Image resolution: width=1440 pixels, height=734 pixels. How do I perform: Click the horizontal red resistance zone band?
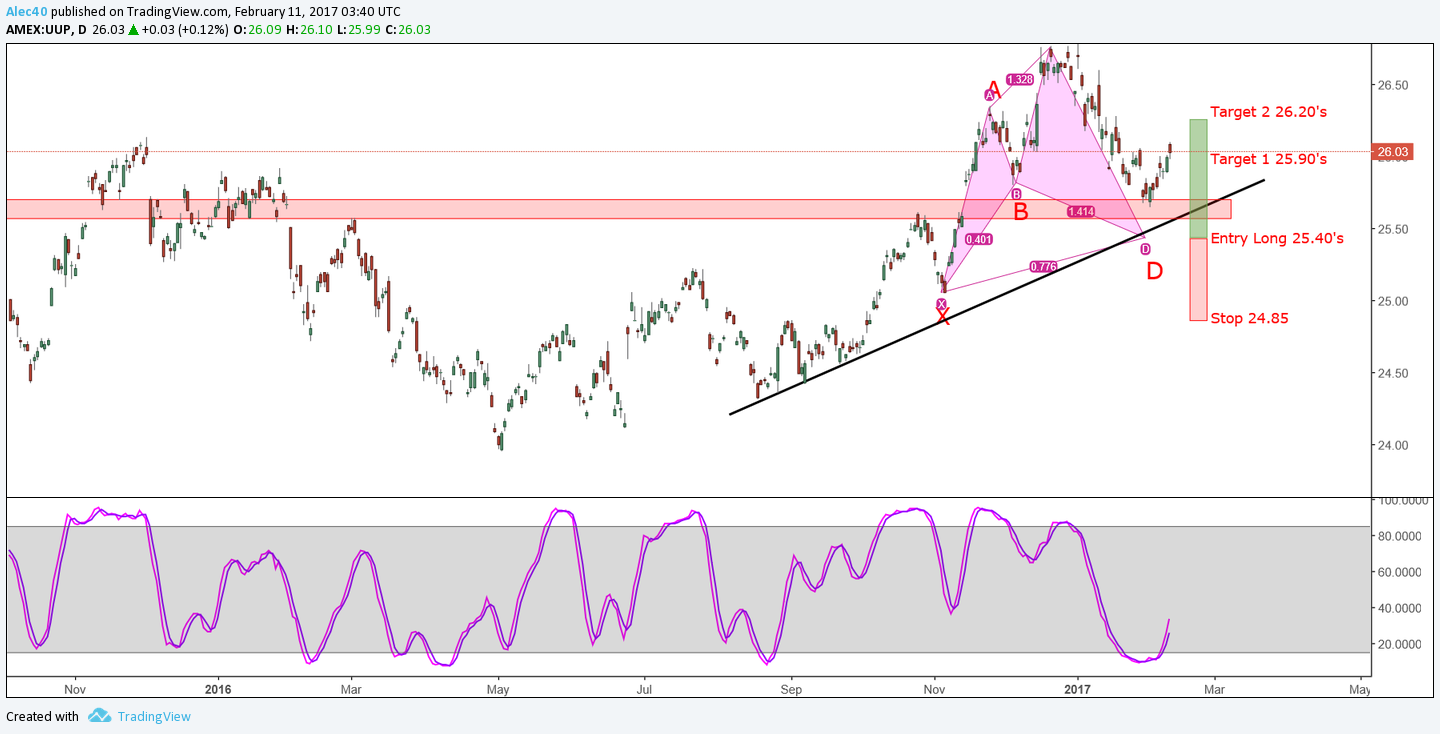pyautogui.click(x=618, y=209)
